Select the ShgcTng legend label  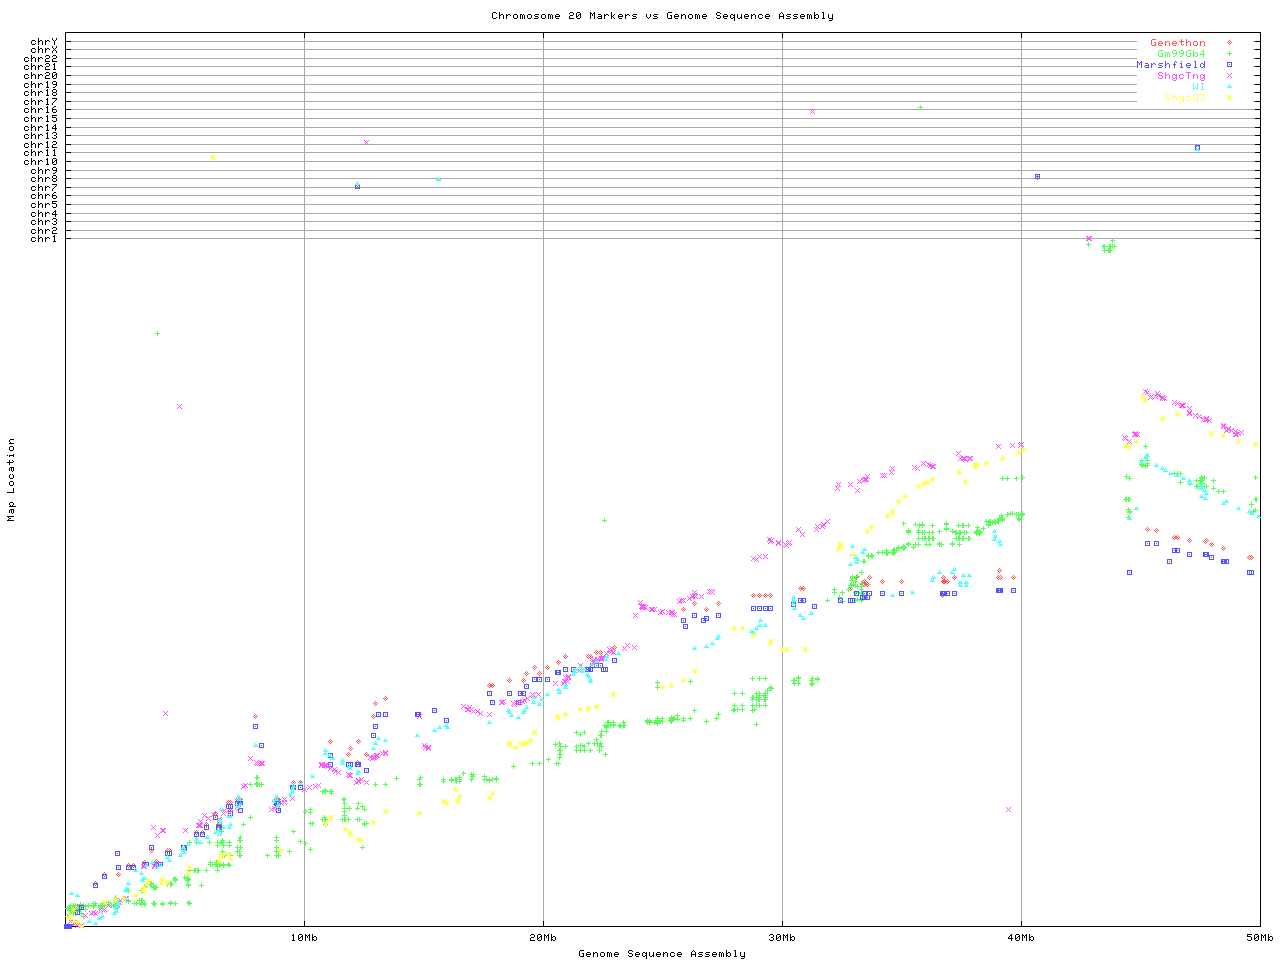pyautogui.click(x=1181, y=76)
